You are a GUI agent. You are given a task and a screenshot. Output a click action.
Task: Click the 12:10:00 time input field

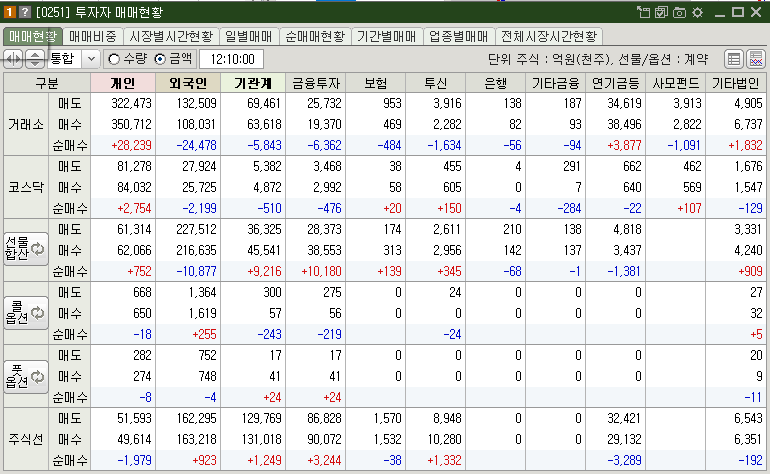click(x=232, y=59)
